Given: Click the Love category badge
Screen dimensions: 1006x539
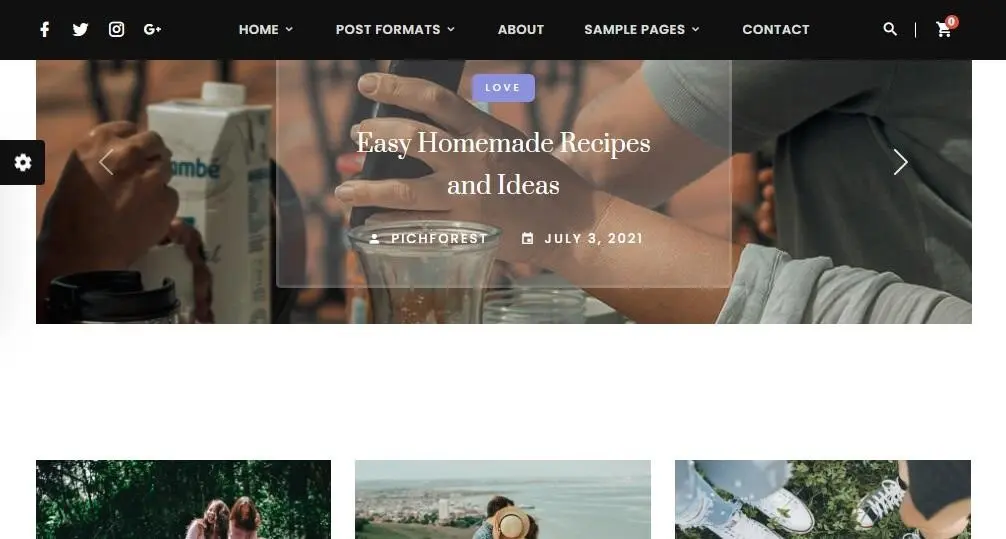Looking at the screenshot, I should tap(504, 88).
